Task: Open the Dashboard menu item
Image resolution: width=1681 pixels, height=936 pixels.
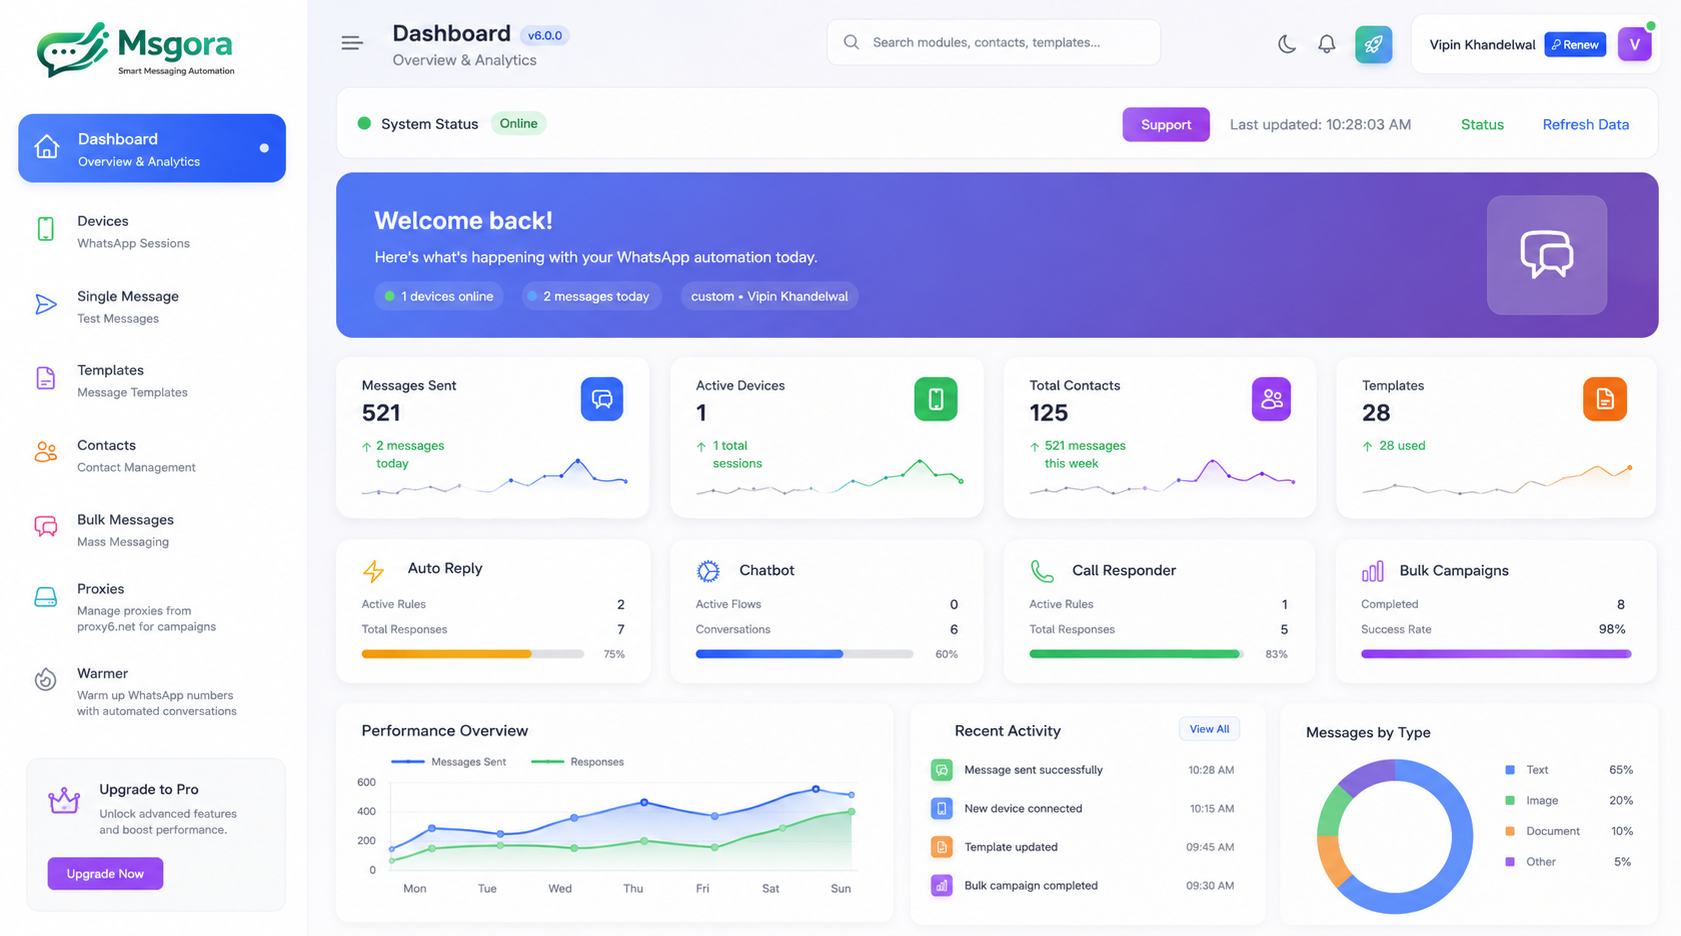Action: [152, 148]
